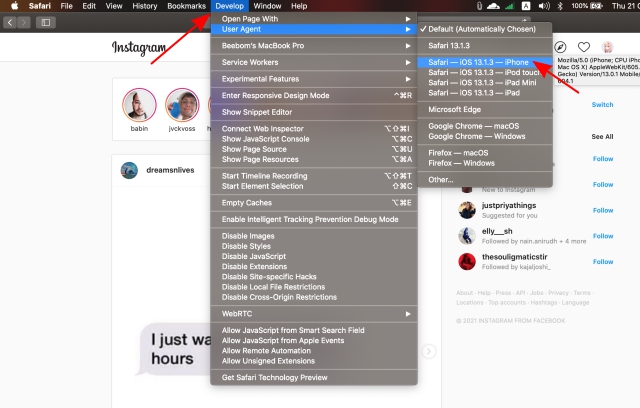
Task: Select Show JavaScript Console
Action: click(313, 139)
